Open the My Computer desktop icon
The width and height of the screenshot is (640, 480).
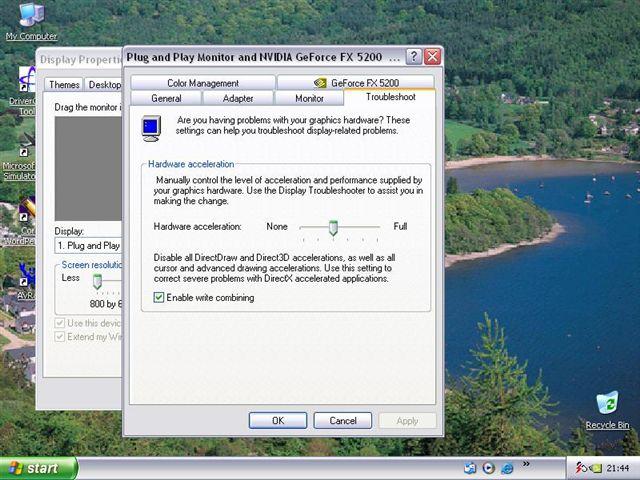tap(31, 17)
